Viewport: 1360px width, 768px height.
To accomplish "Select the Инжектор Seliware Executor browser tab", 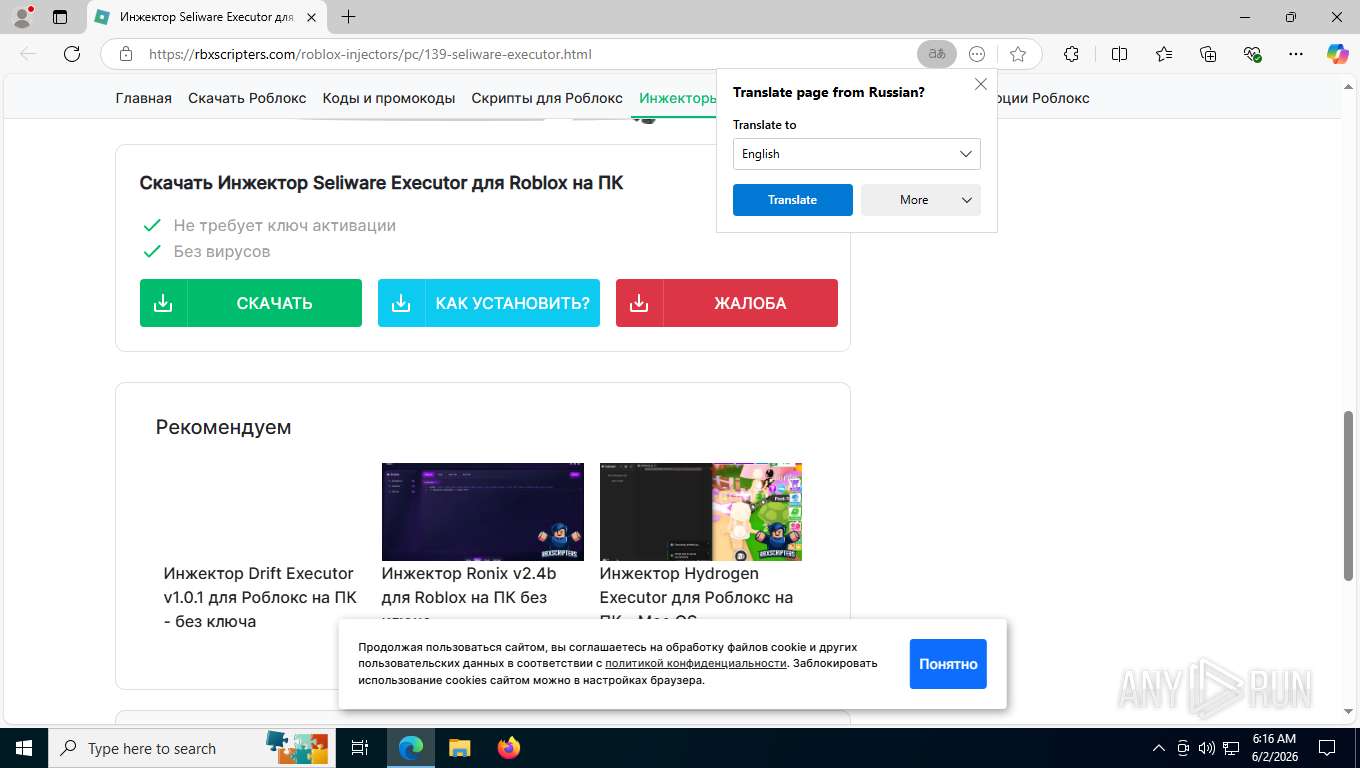I will tap(205, 17).
